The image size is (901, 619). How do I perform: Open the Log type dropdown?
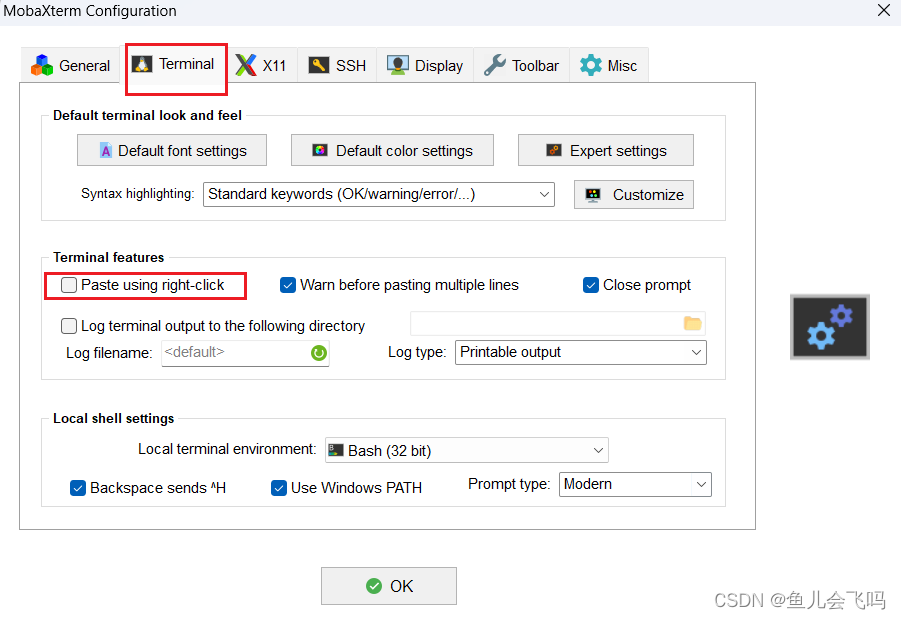[x=580, y=352]
